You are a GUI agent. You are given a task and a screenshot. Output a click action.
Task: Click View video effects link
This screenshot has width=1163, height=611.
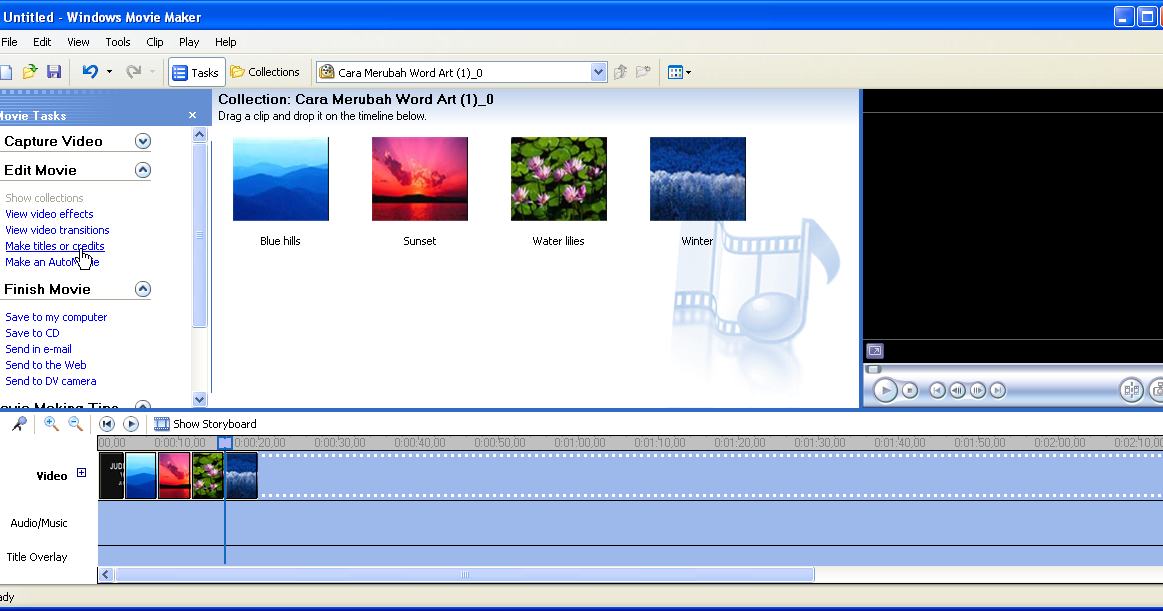[x=49, y=214]
